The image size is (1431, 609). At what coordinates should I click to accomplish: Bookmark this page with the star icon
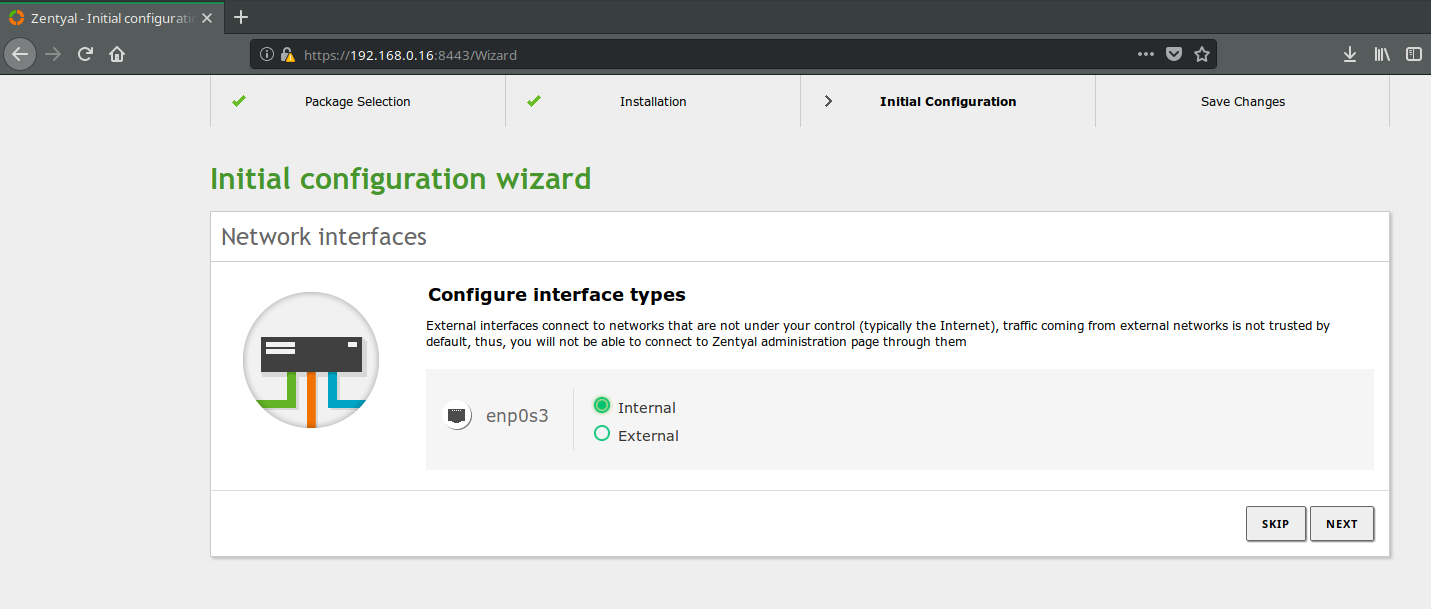coord(1202,54)
